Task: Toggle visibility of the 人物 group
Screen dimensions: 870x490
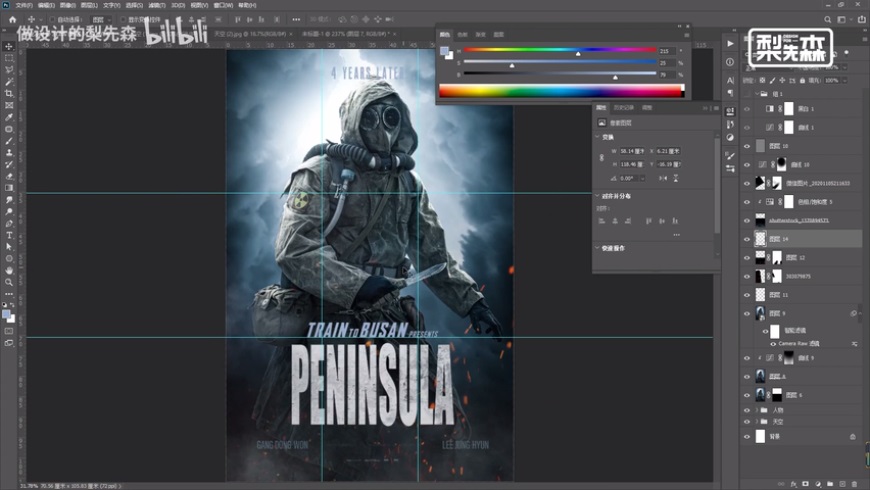Action: [x=747, y=410]
